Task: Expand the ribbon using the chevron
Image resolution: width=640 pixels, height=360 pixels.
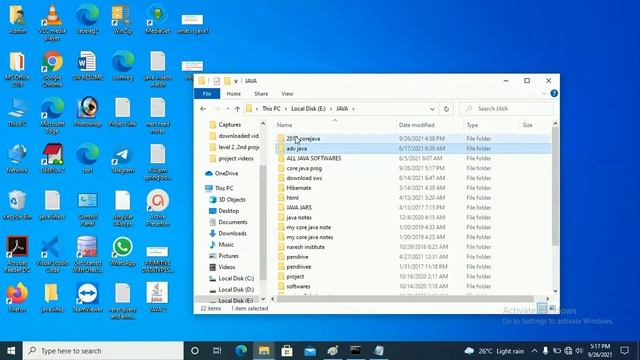Action: tap(544, 93)
